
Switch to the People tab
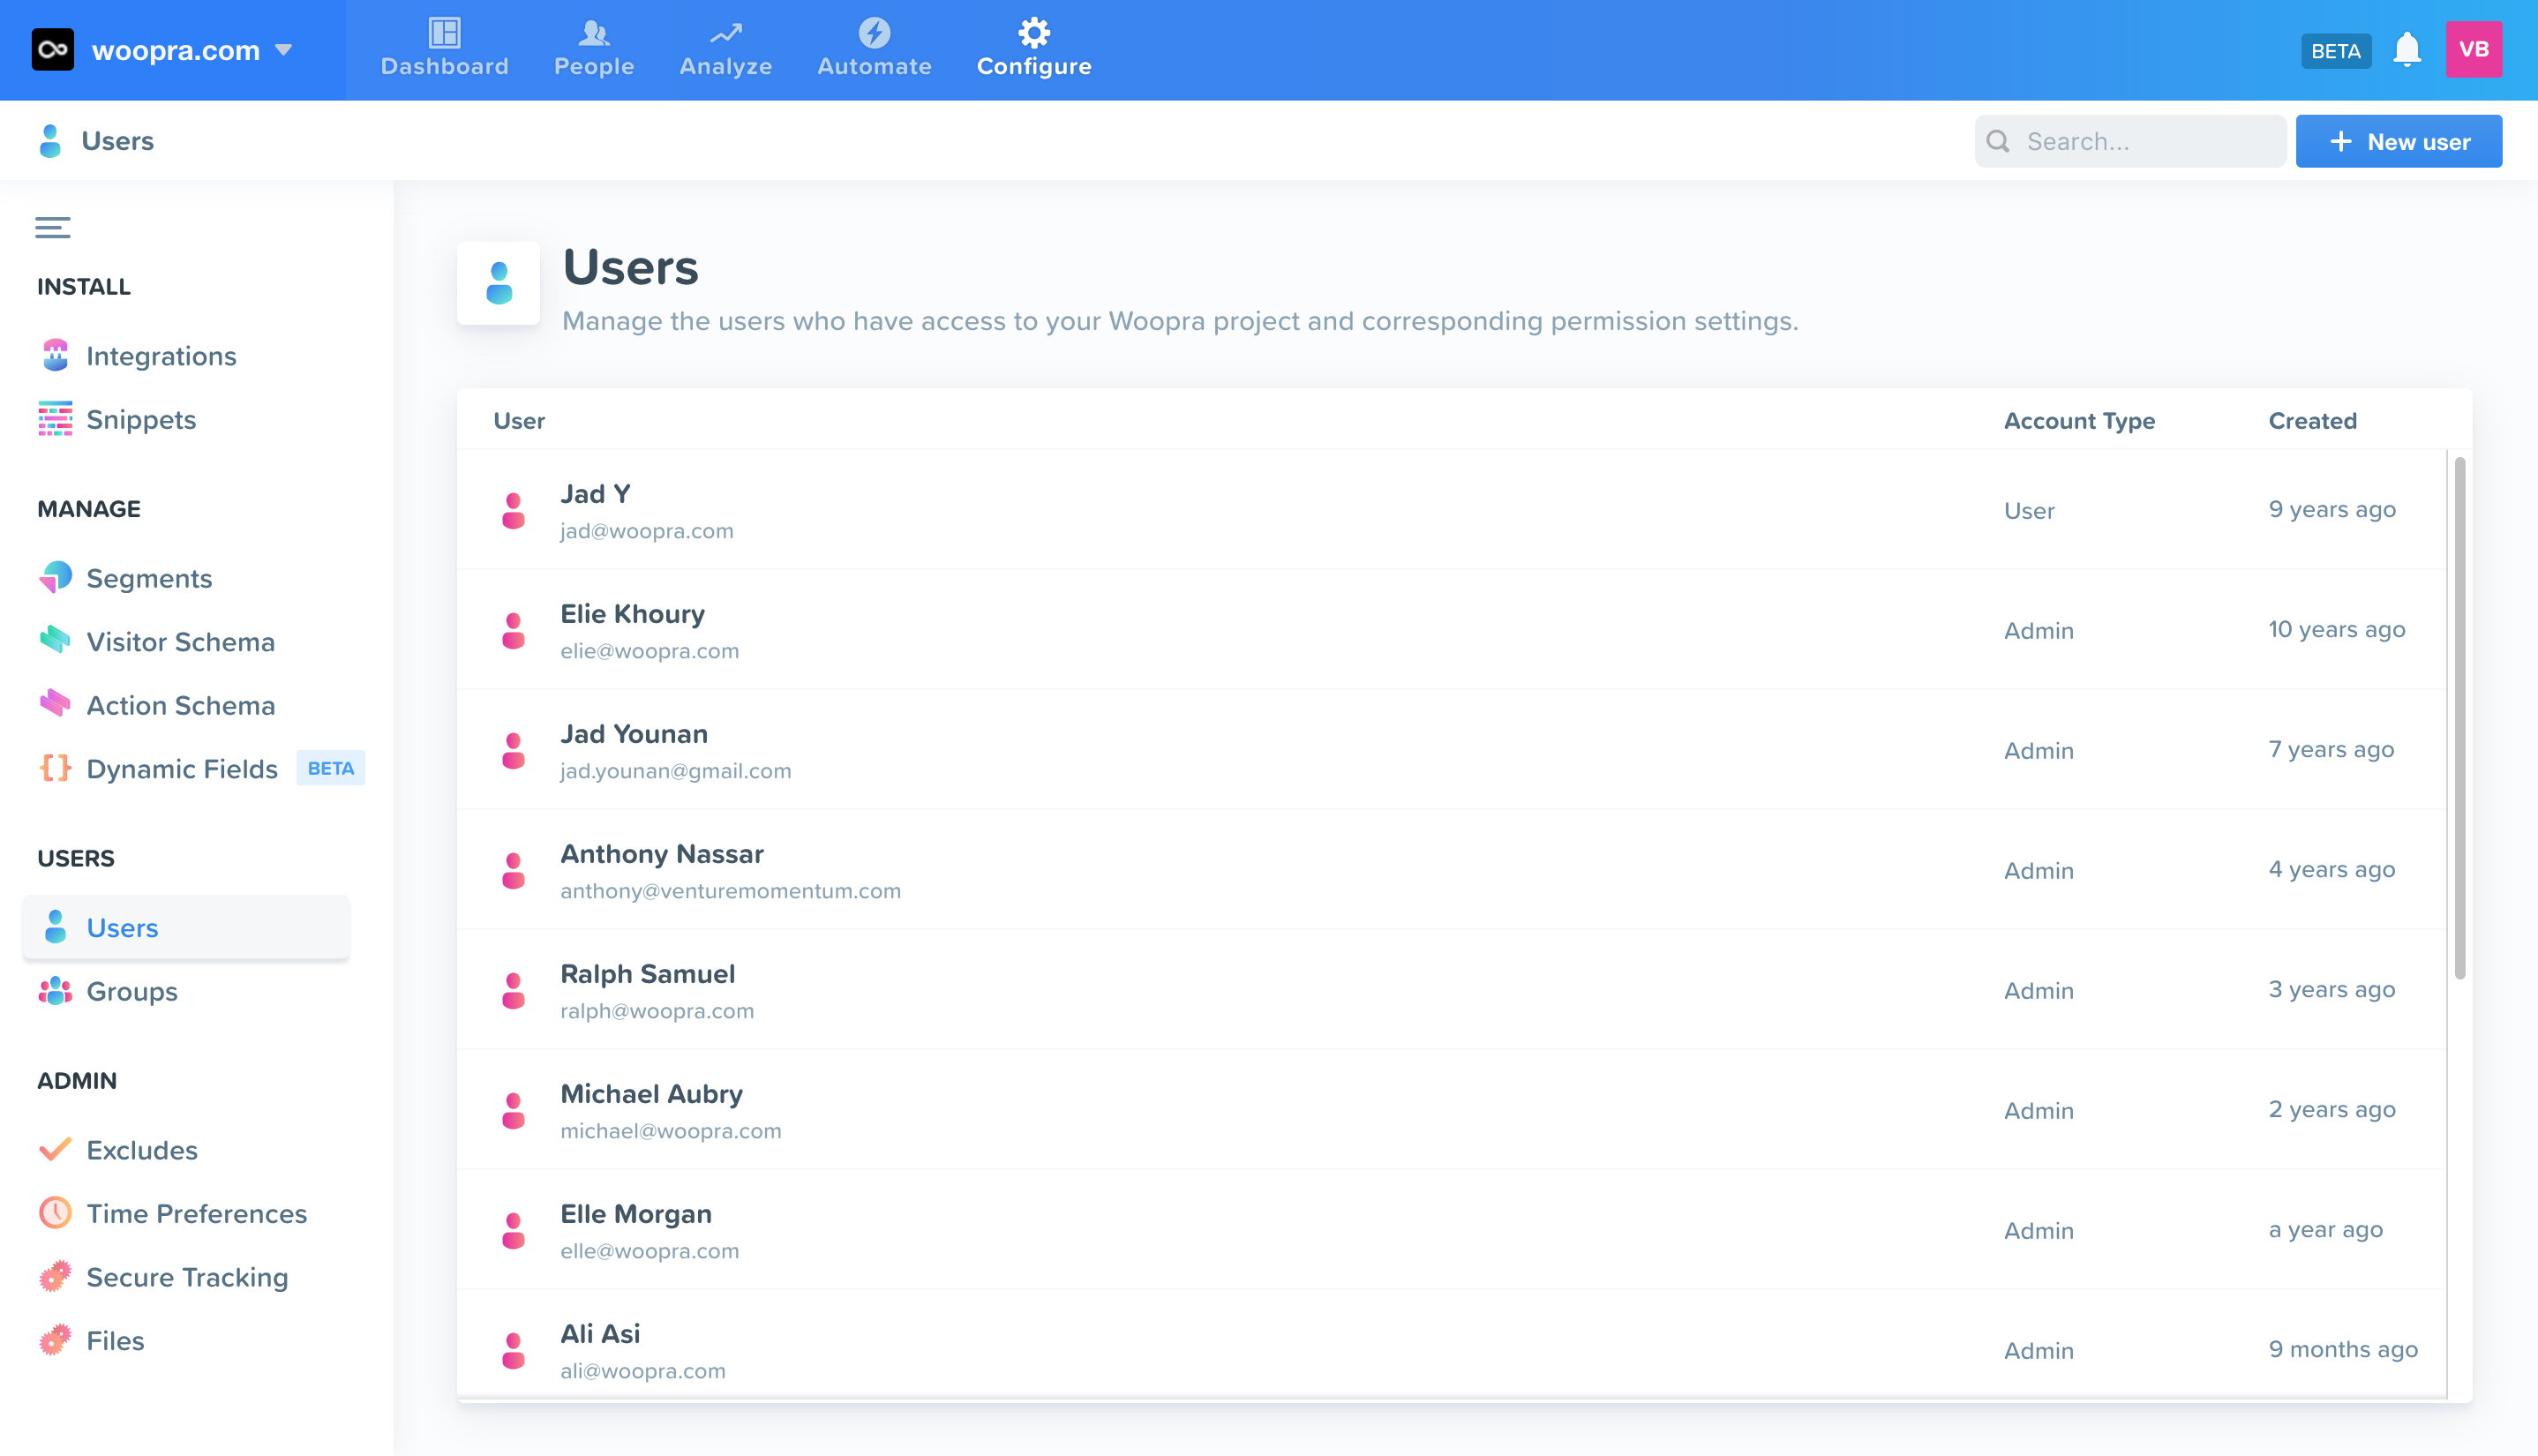pyautogui.click(x=594, y=49)
